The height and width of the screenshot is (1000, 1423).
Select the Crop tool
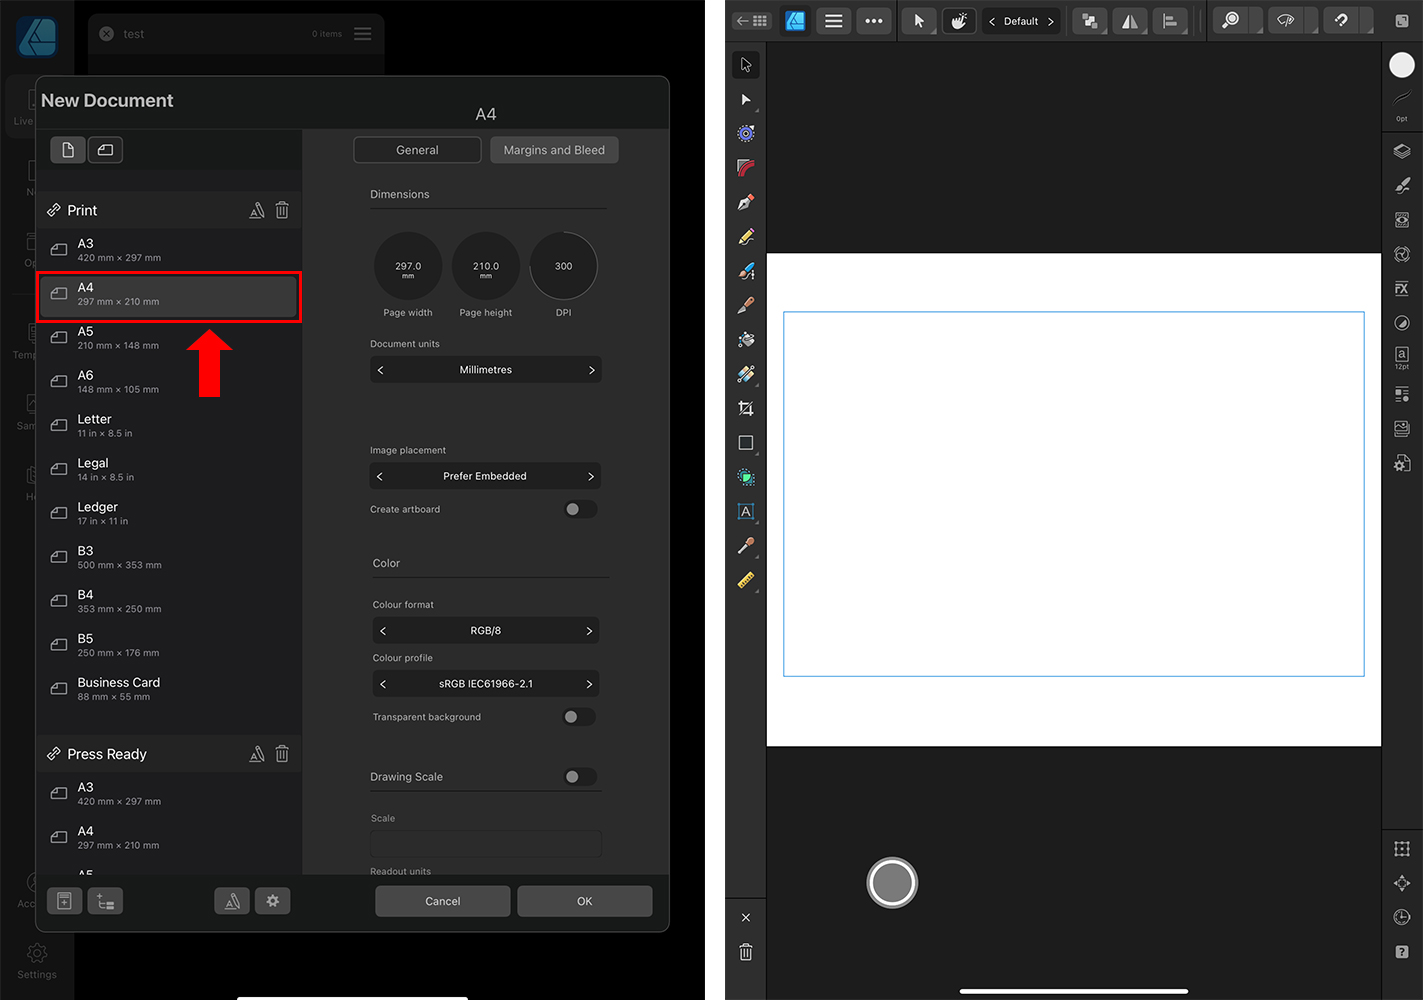click(746, 409)
